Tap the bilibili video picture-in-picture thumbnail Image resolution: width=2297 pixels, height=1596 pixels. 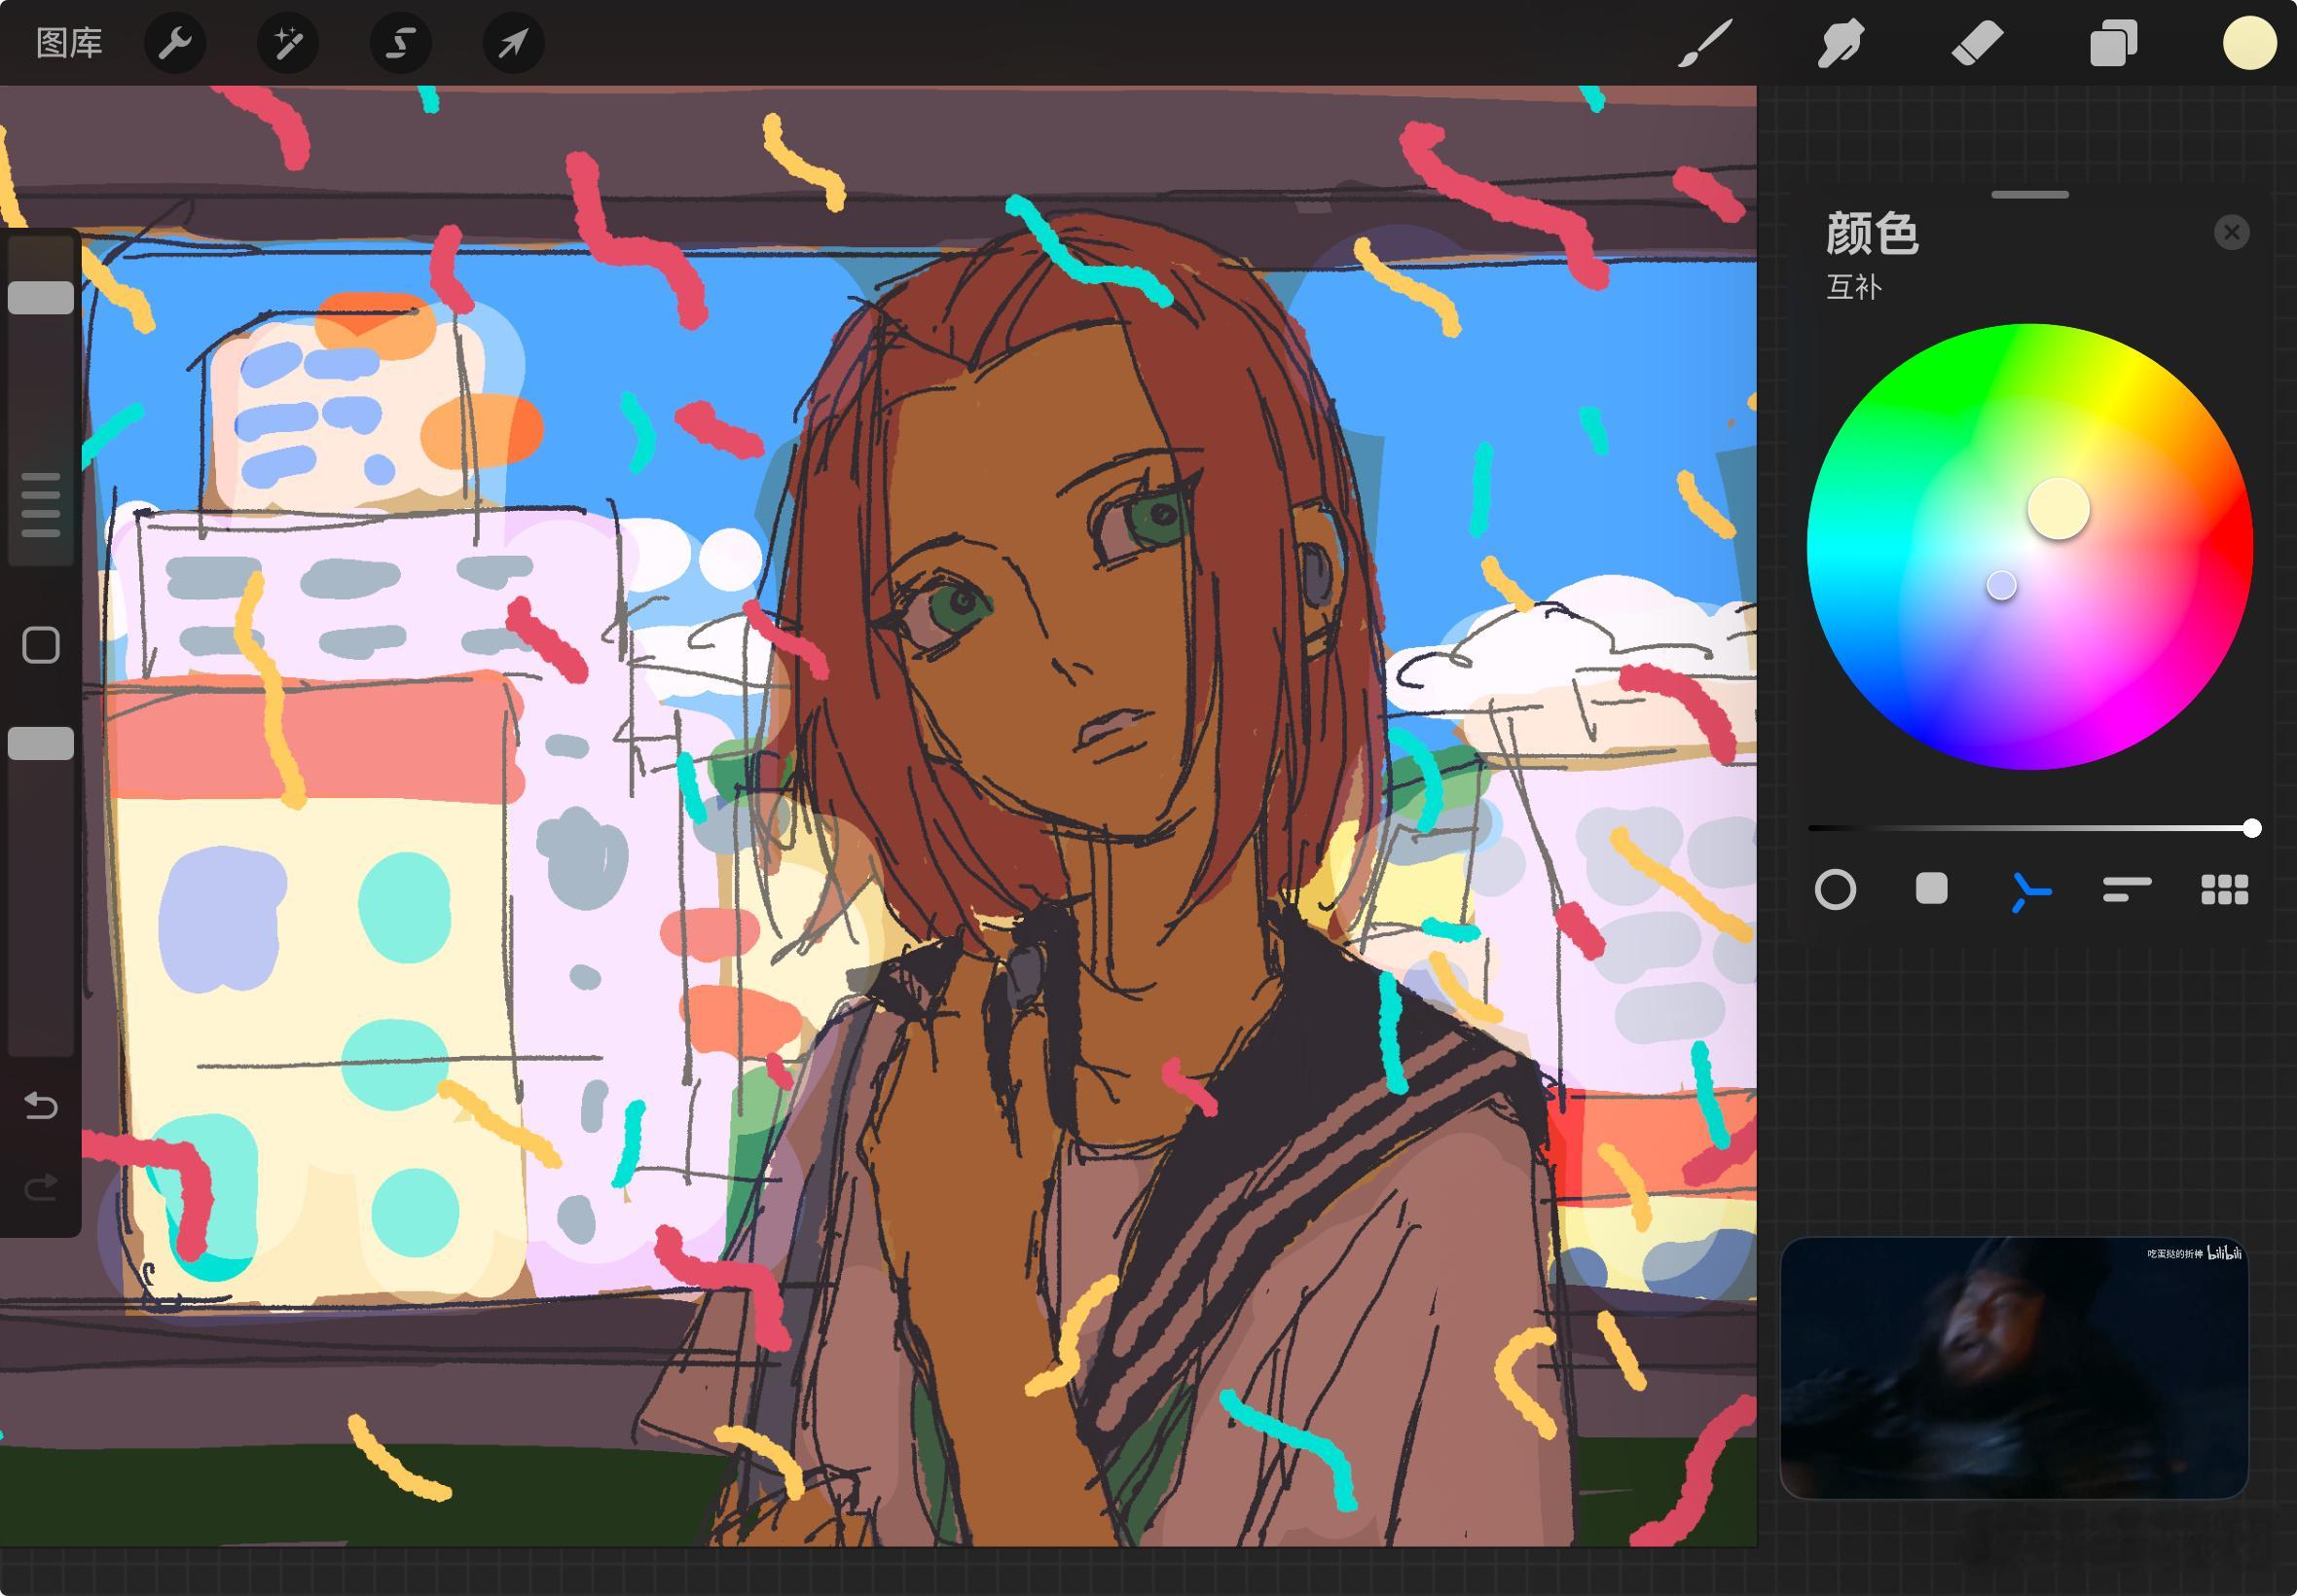click(x=2014, y=1367)
